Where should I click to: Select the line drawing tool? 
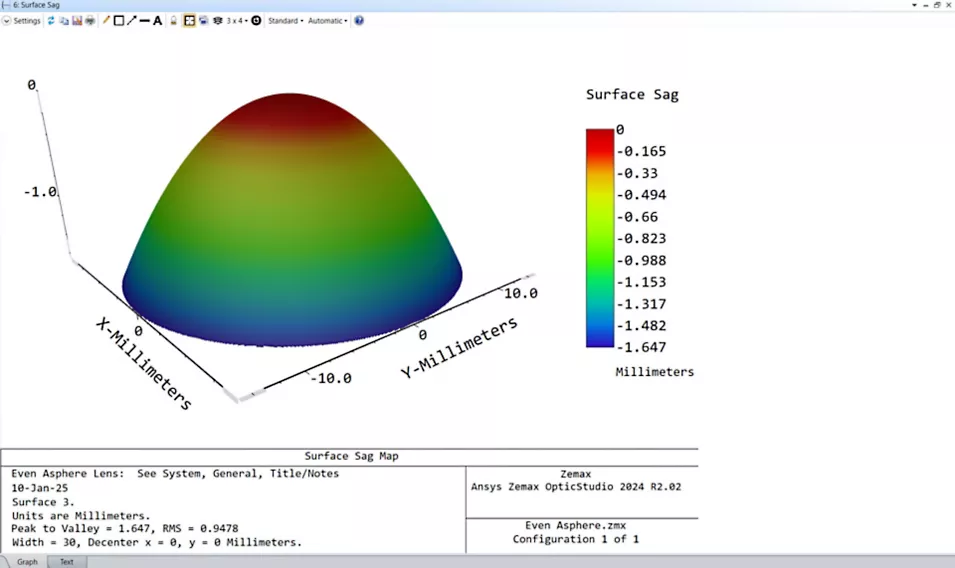[145, 20]
